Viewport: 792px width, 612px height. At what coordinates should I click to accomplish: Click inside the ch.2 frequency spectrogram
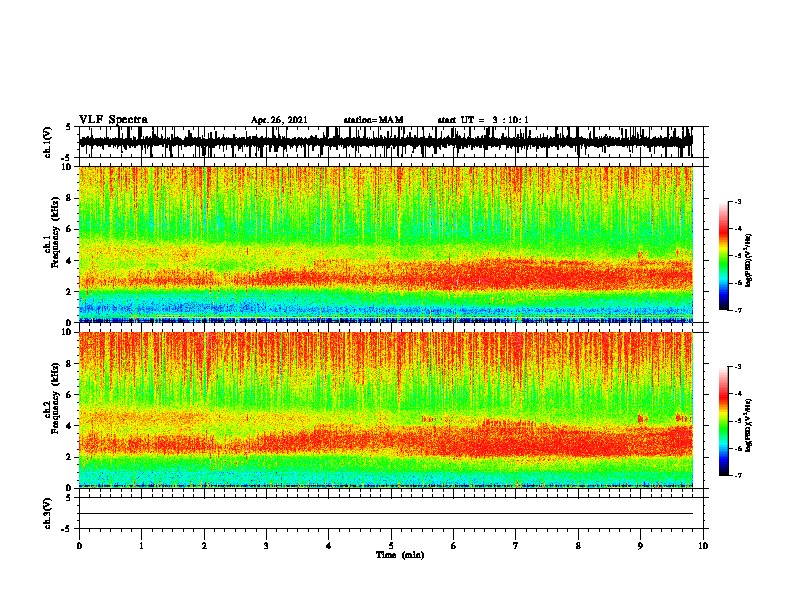pos(386,410)
